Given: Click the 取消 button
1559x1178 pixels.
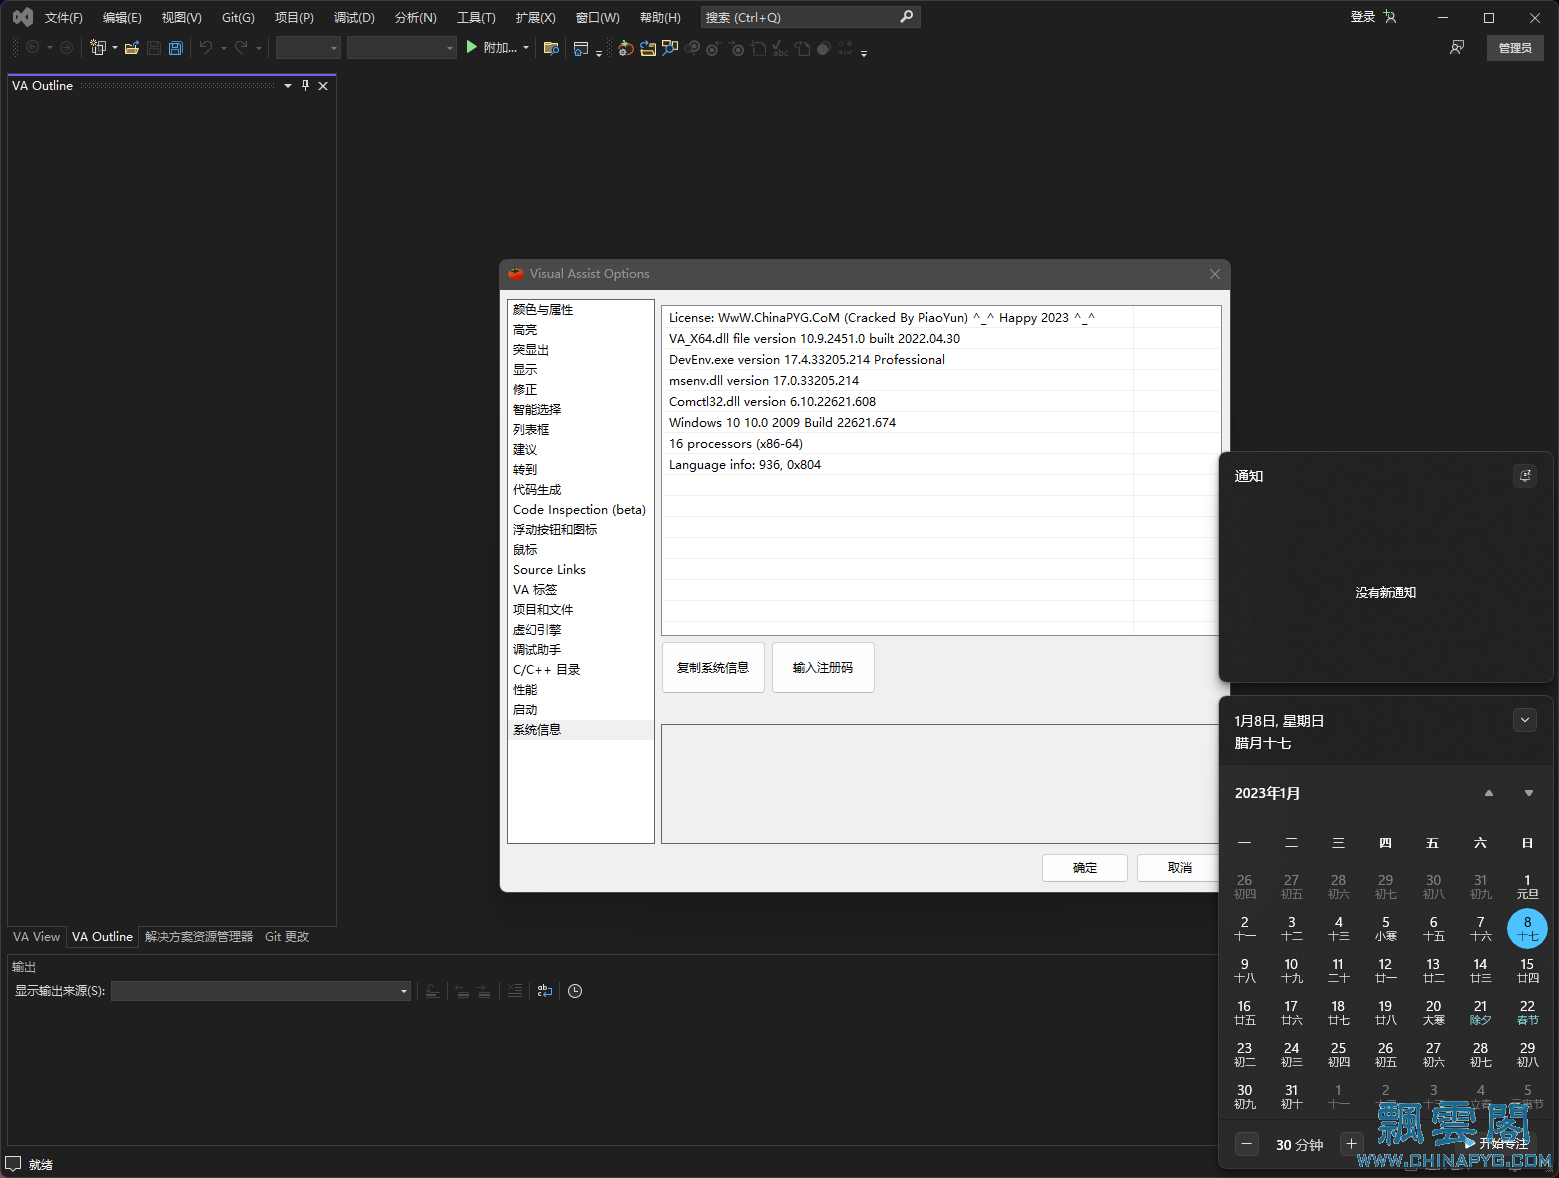Looking at the screenshot, I should point(1180,868).
